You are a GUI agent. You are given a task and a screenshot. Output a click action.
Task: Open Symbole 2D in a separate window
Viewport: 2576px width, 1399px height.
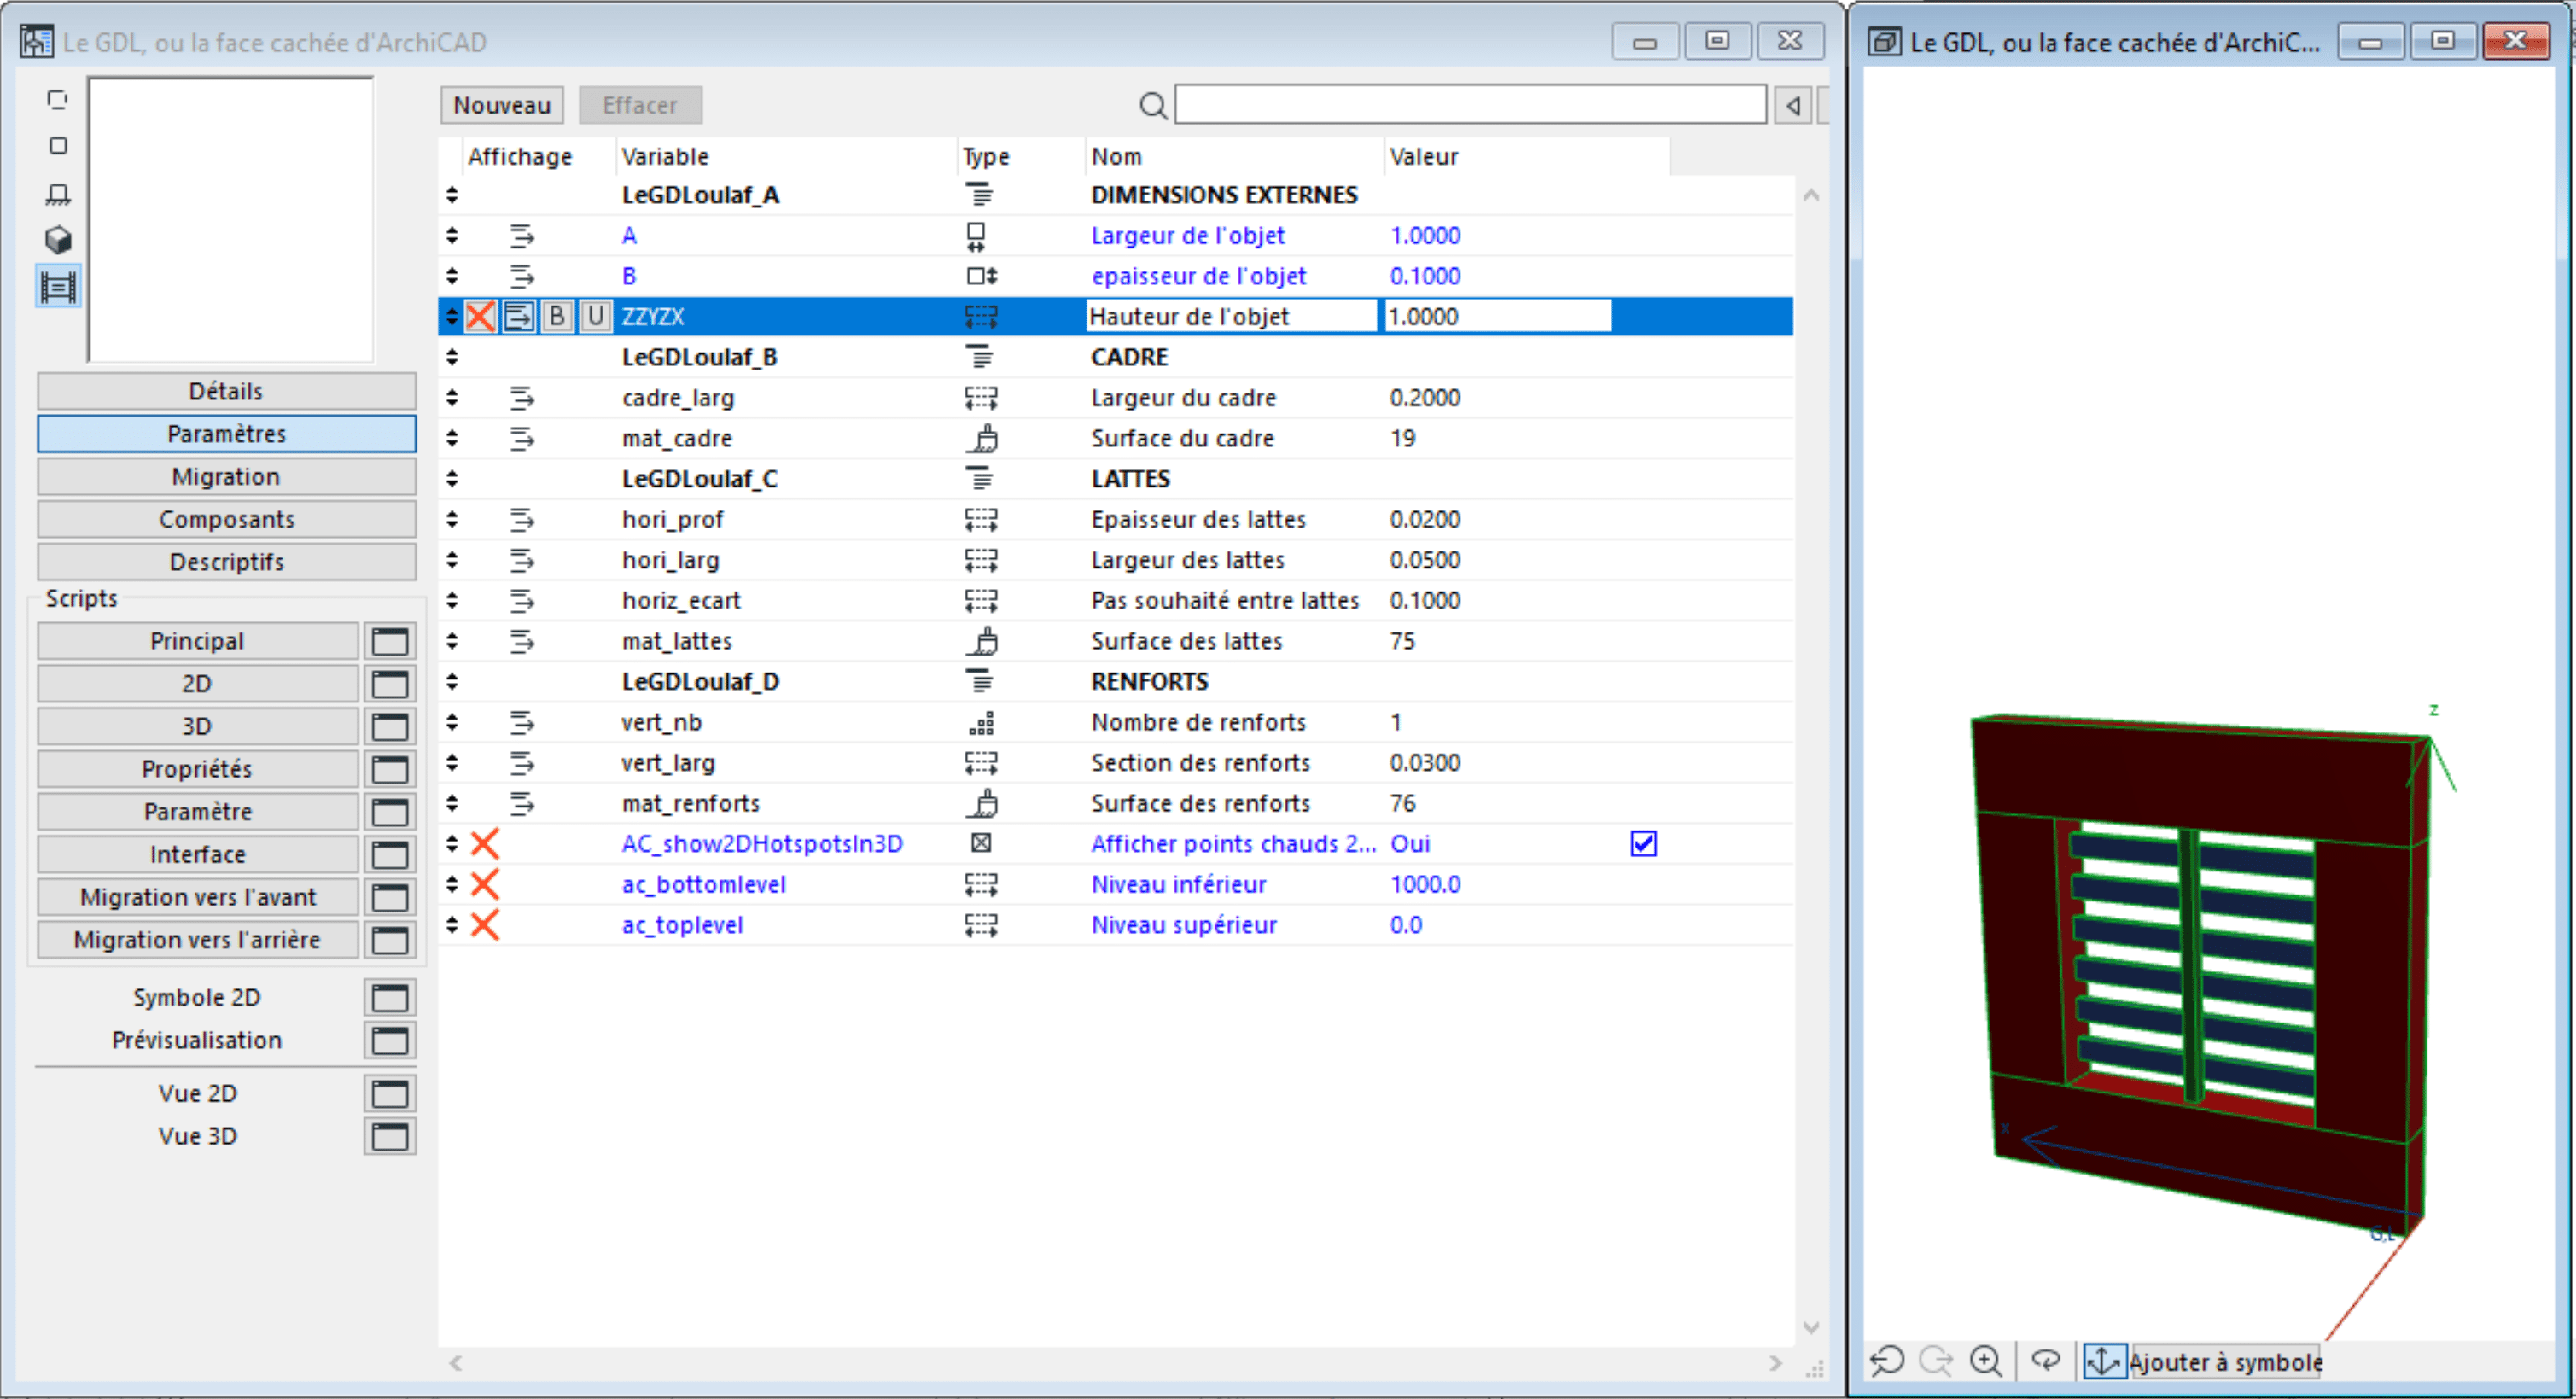390,998
